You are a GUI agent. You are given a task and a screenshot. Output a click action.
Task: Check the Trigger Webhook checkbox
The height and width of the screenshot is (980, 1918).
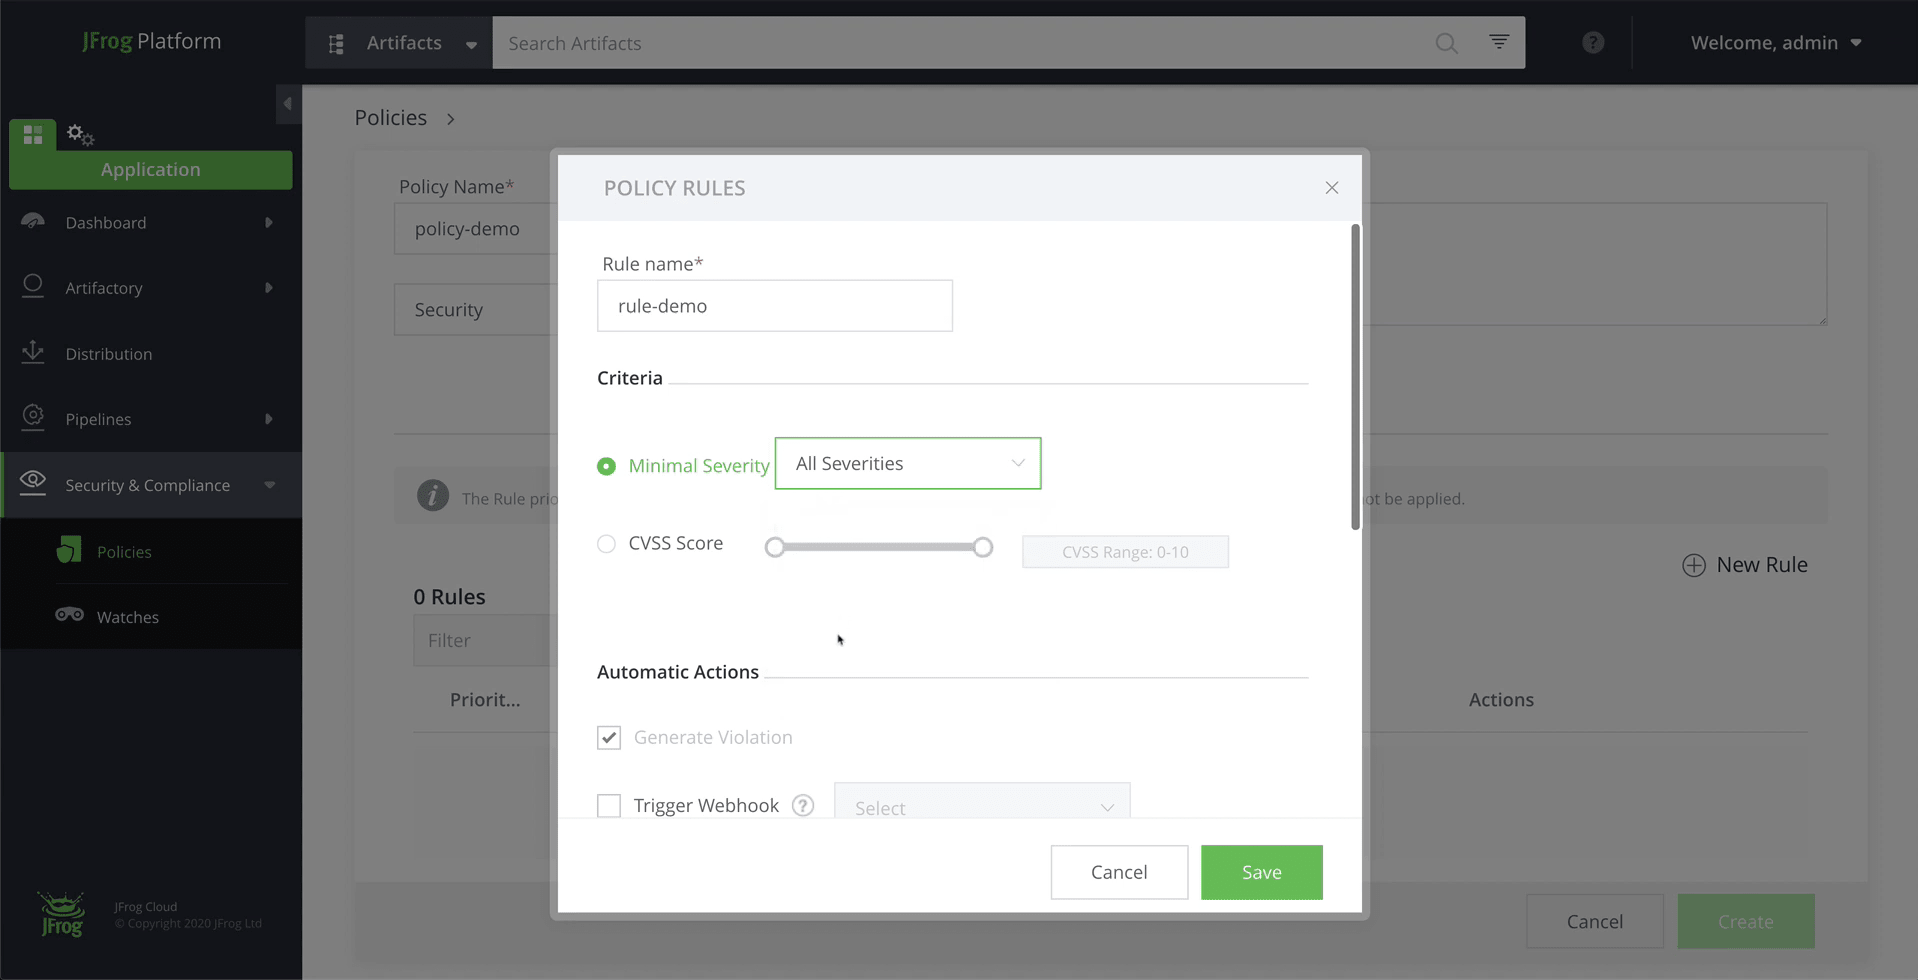[609, 805]
